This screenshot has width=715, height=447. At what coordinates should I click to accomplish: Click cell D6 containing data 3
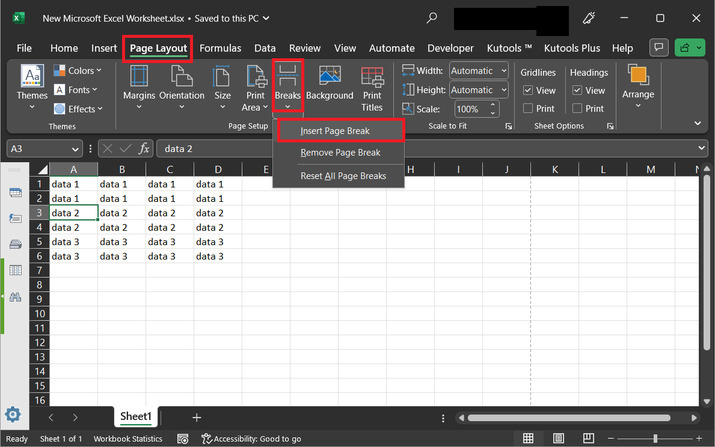(218, 256)
